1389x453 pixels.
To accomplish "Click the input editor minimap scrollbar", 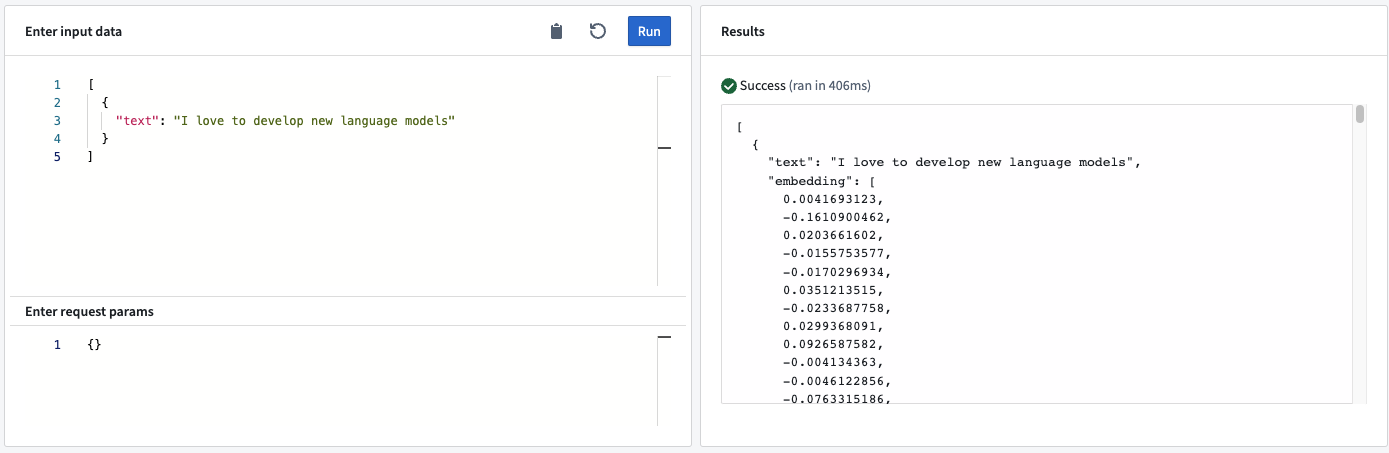I will click(664, 180).
